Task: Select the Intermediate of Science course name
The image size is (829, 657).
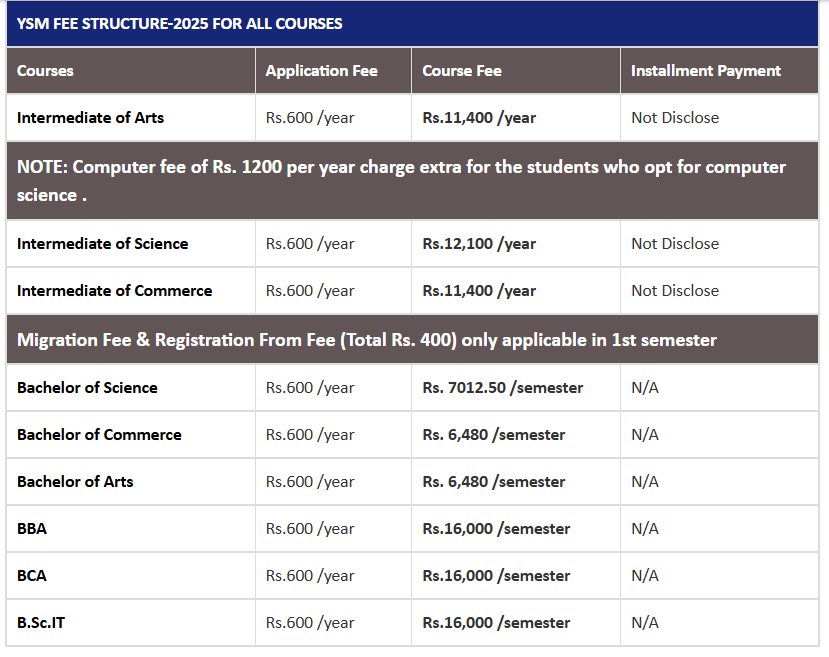Action: 102,244
